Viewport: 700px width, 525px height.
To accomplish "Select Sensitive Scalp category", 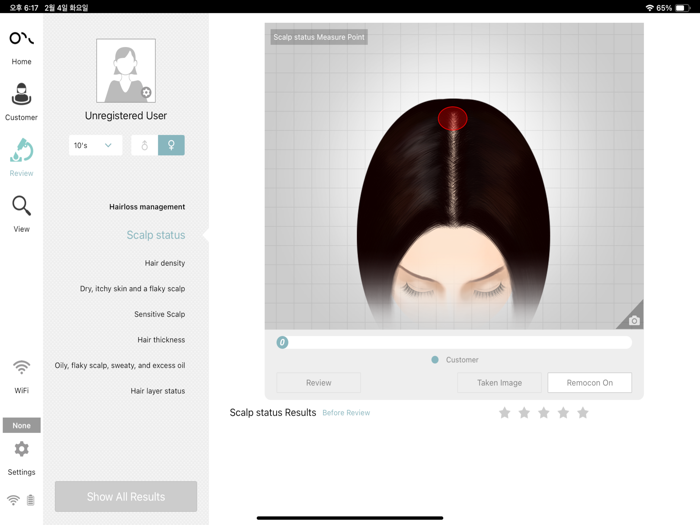I will pos(159,314).
